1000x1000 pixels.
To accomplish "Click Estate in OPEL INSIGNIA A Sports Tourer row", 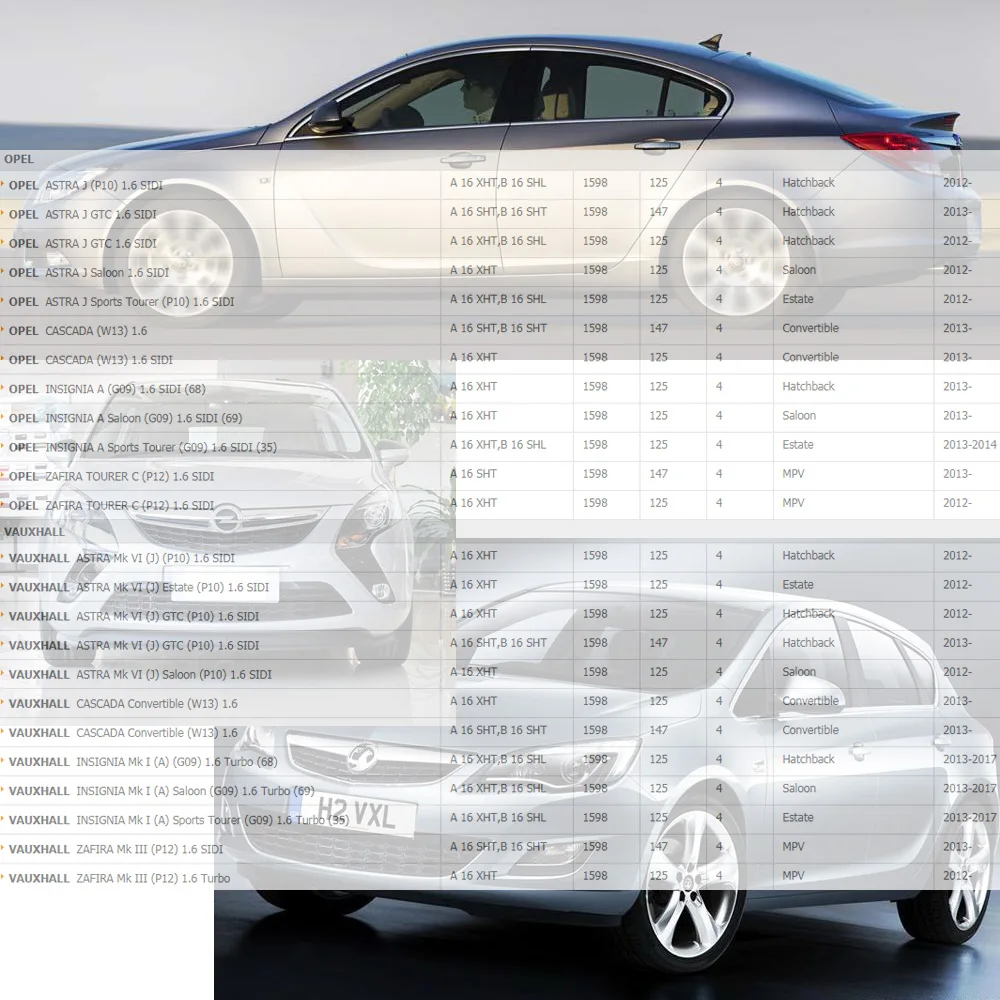I will pos(798,445).
